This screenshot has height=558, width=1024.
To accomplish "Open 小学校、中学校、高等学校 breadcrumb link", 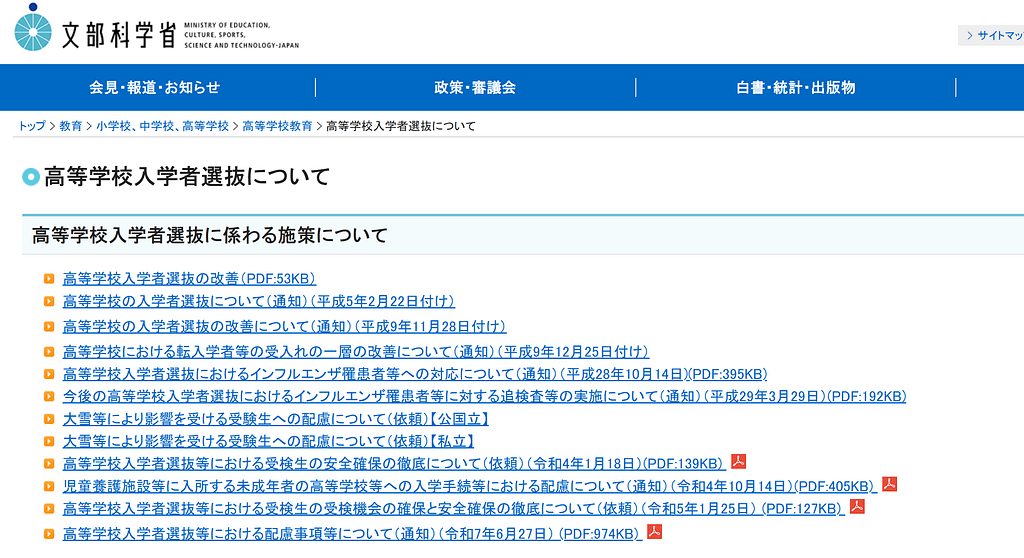I will pyautogui.click(x=163, y=126).
